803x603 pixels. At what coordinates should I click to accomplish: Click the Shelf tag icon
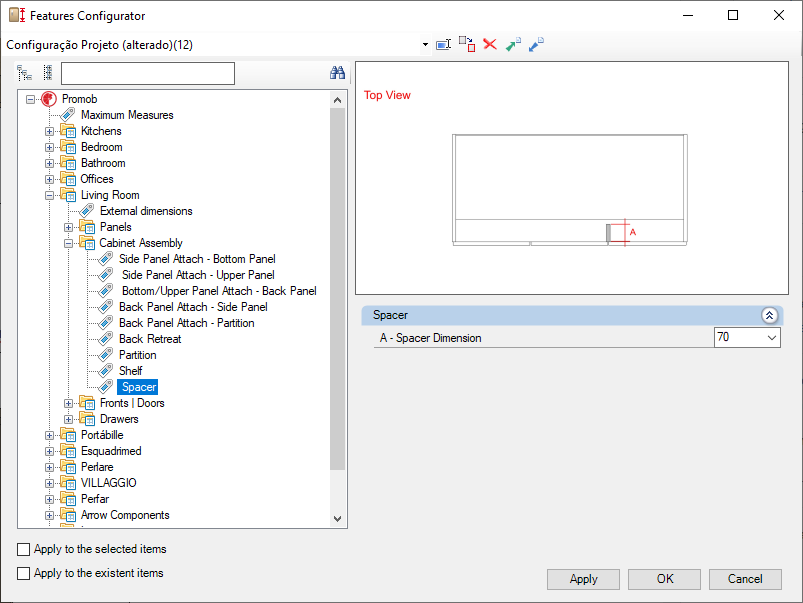(x=106, y=370)
